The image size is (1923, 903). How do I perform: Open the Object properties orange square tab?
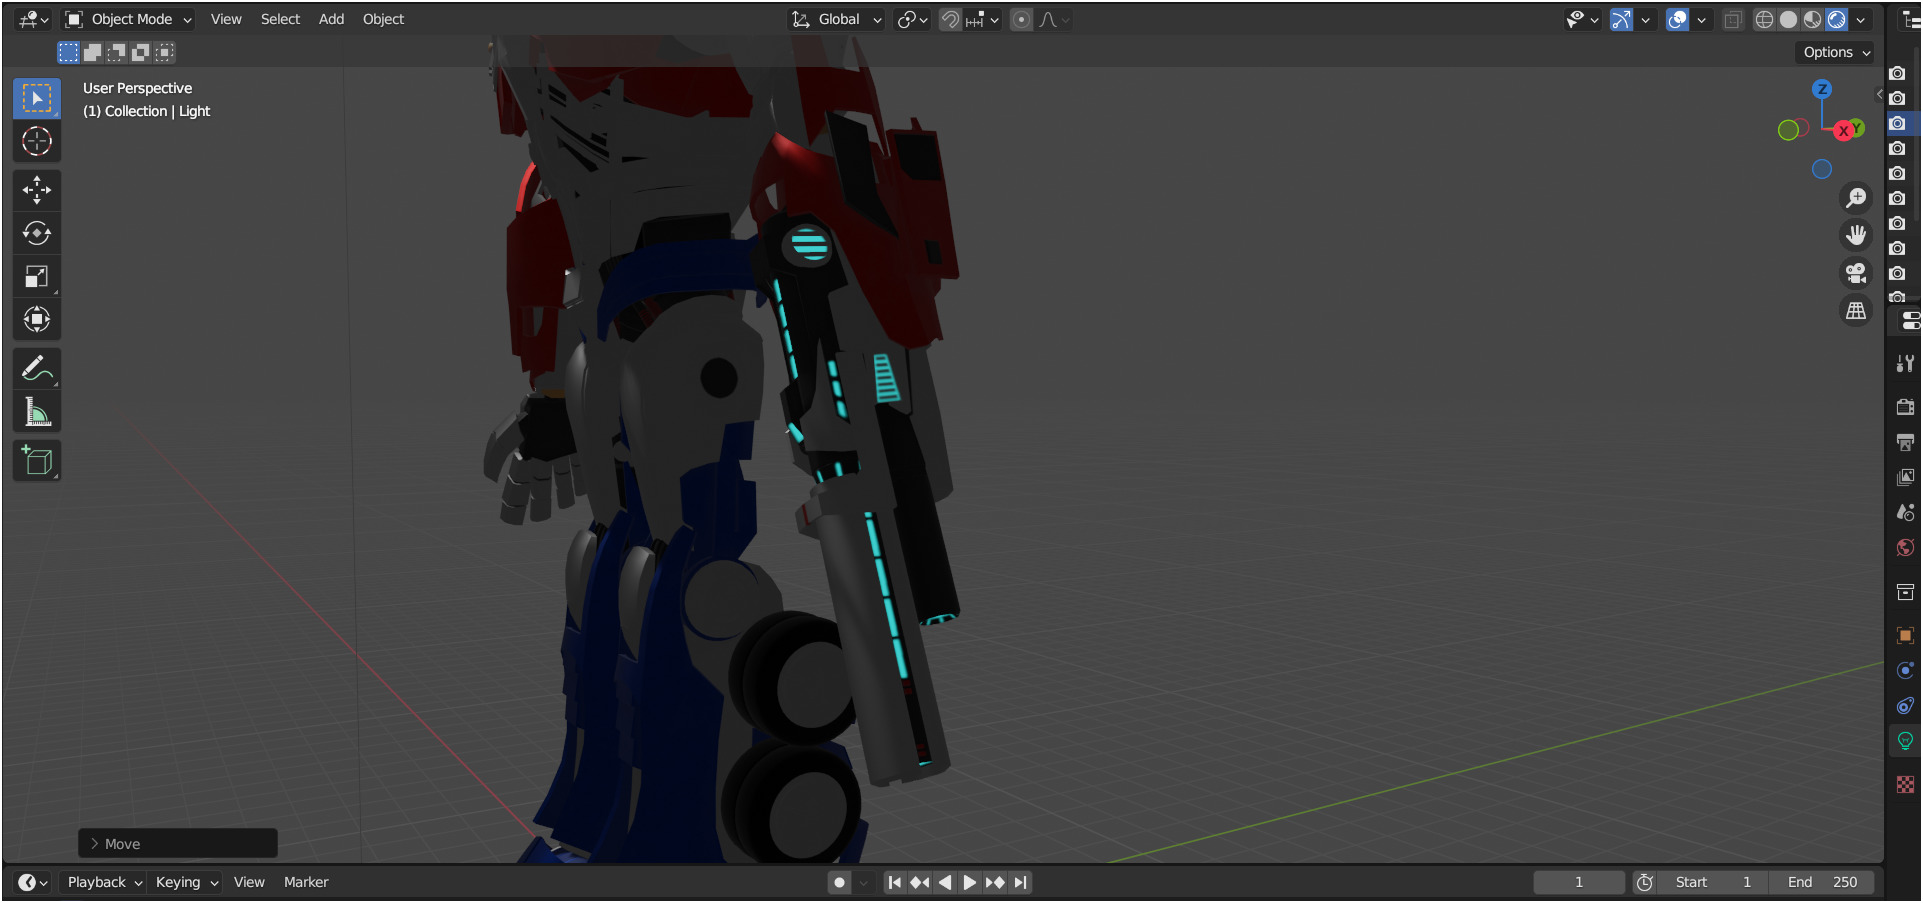coord(1905,635)
